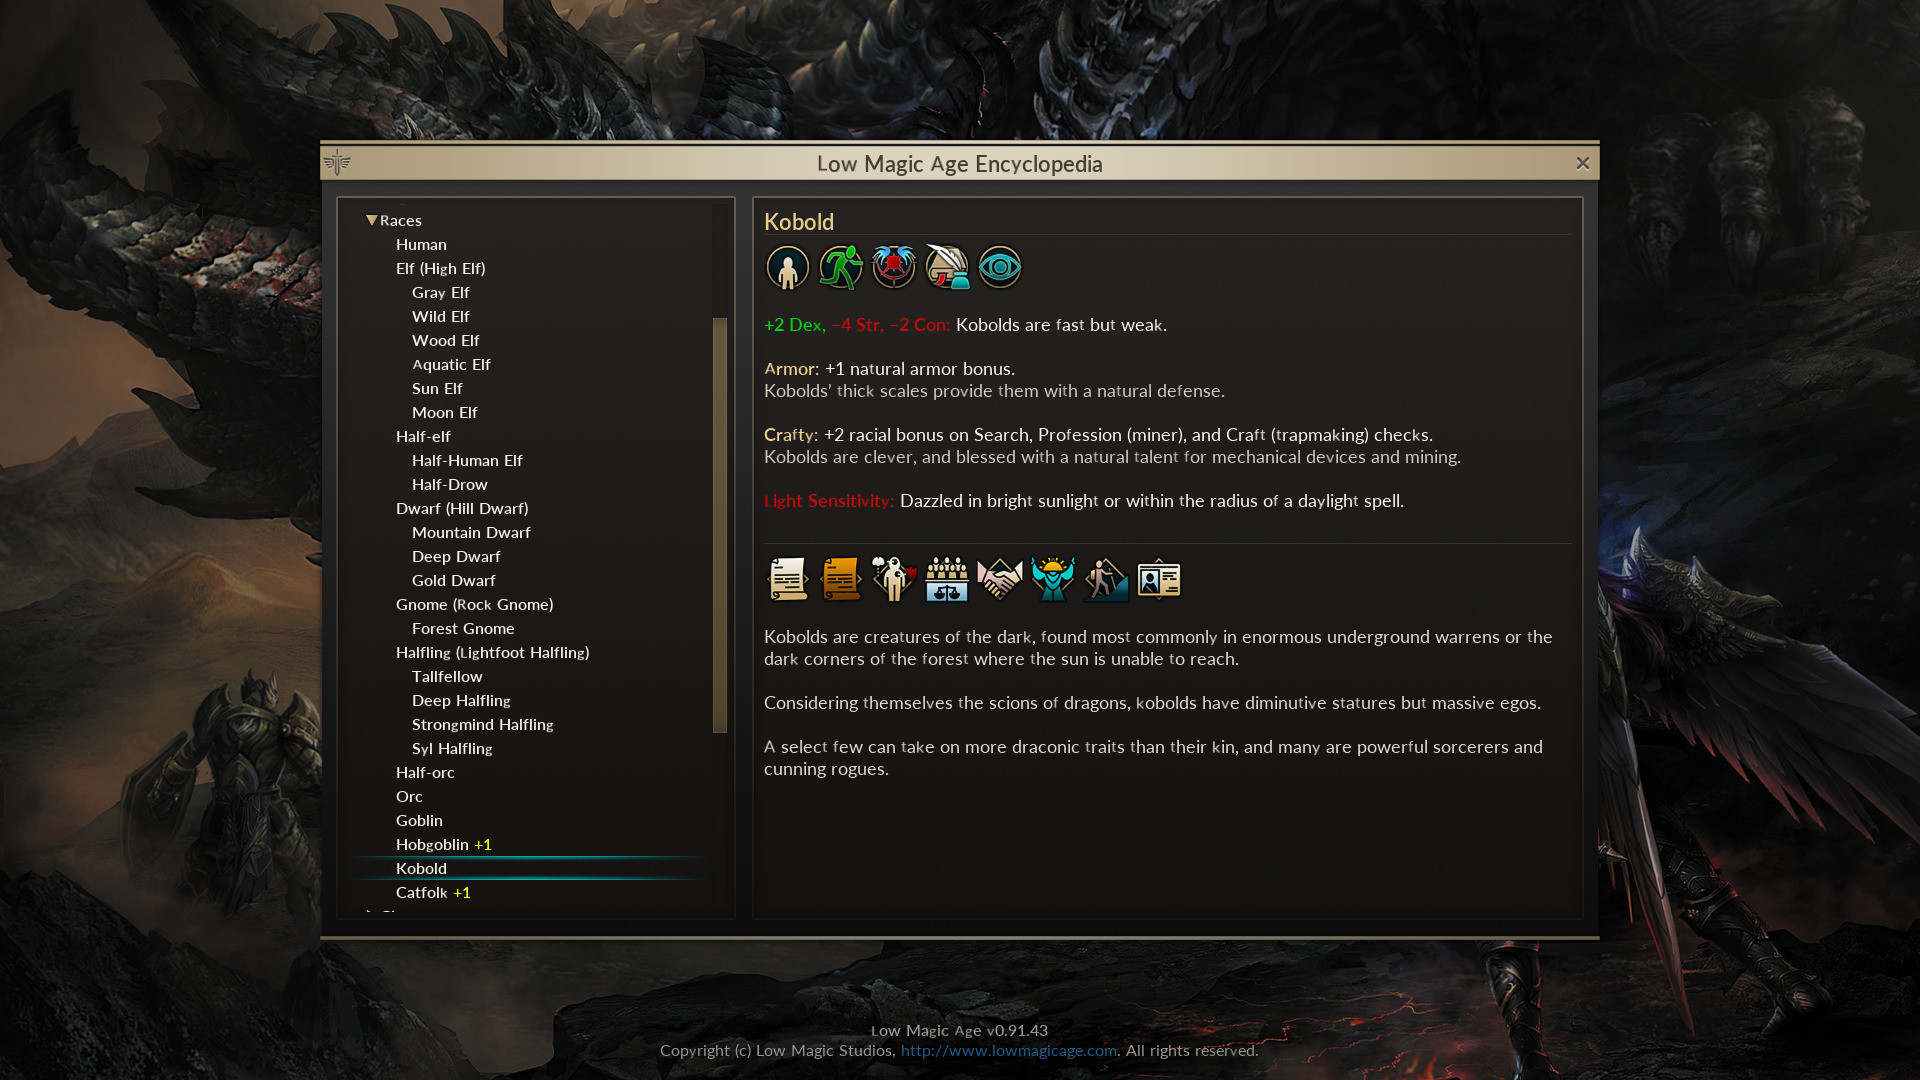Screen dimensions: 1920x1080
Task: Click the jury and scales society icon
Action: [947, 579]
